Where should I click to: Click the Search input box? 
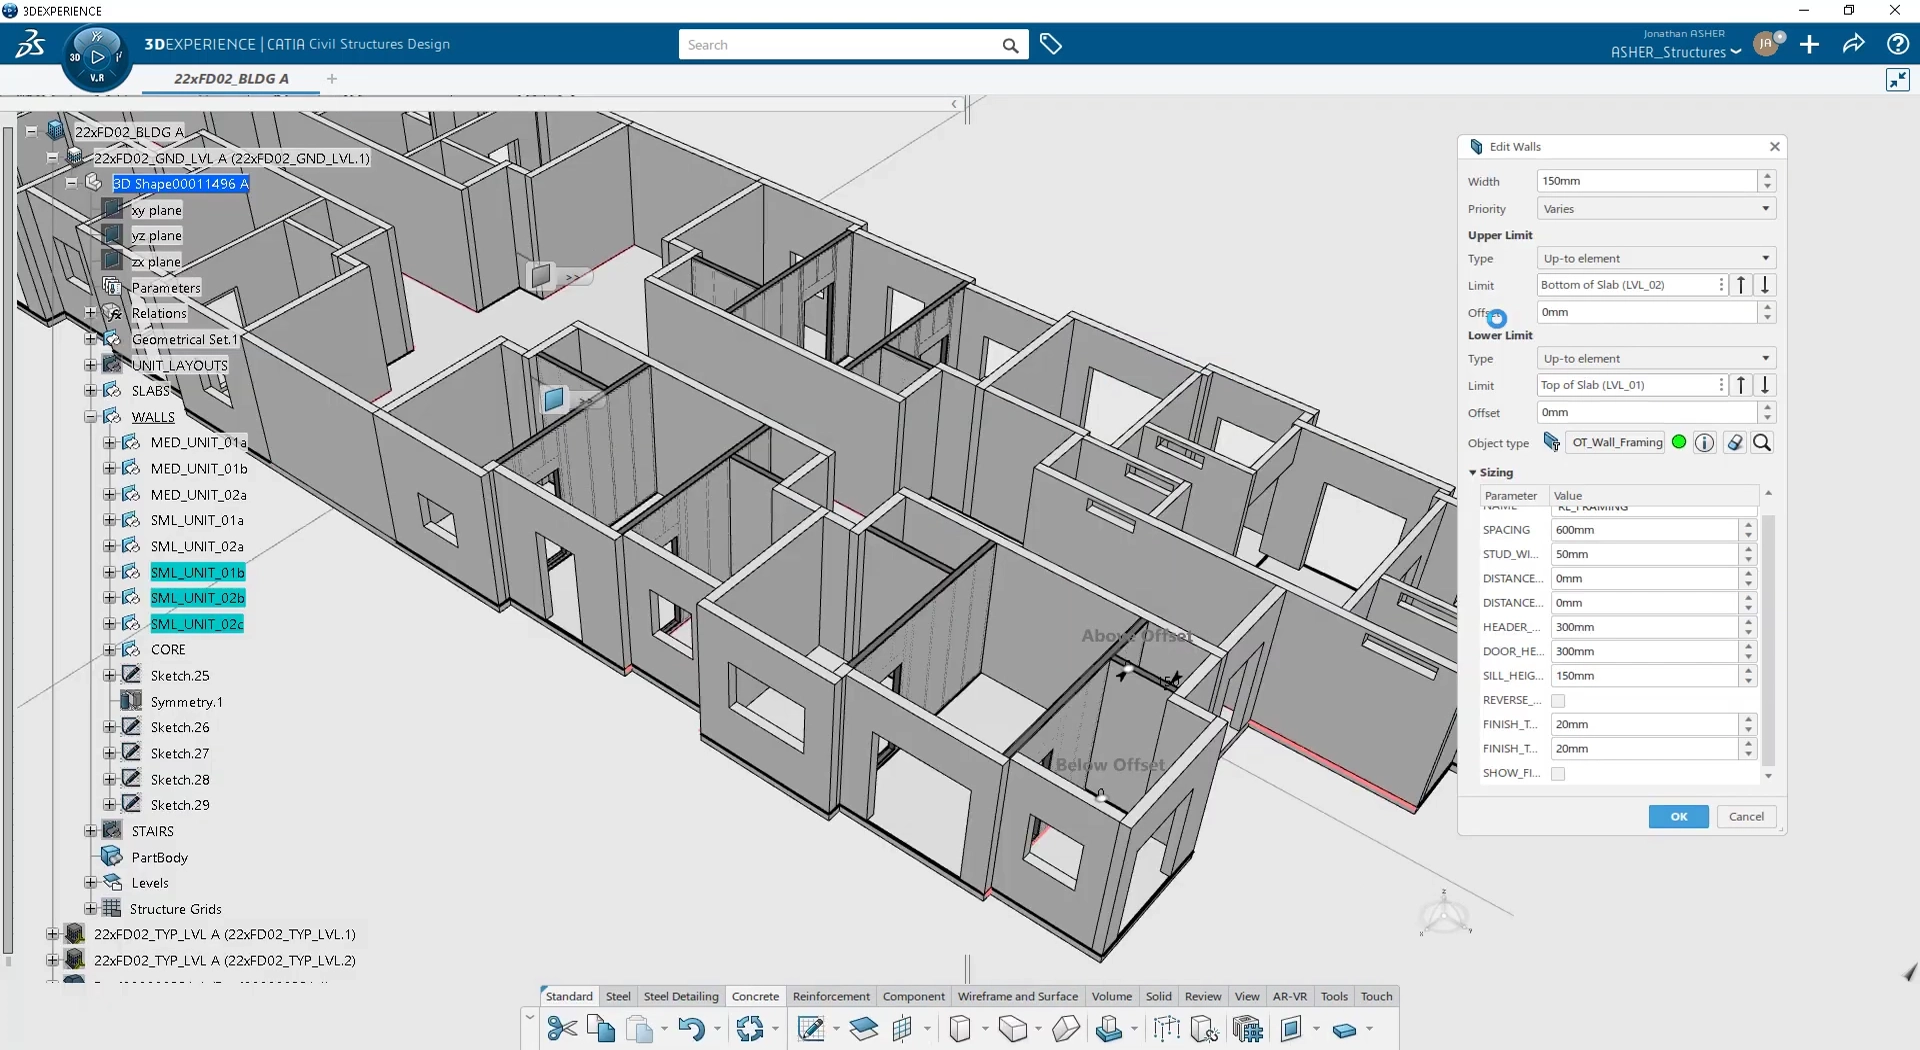840,45
